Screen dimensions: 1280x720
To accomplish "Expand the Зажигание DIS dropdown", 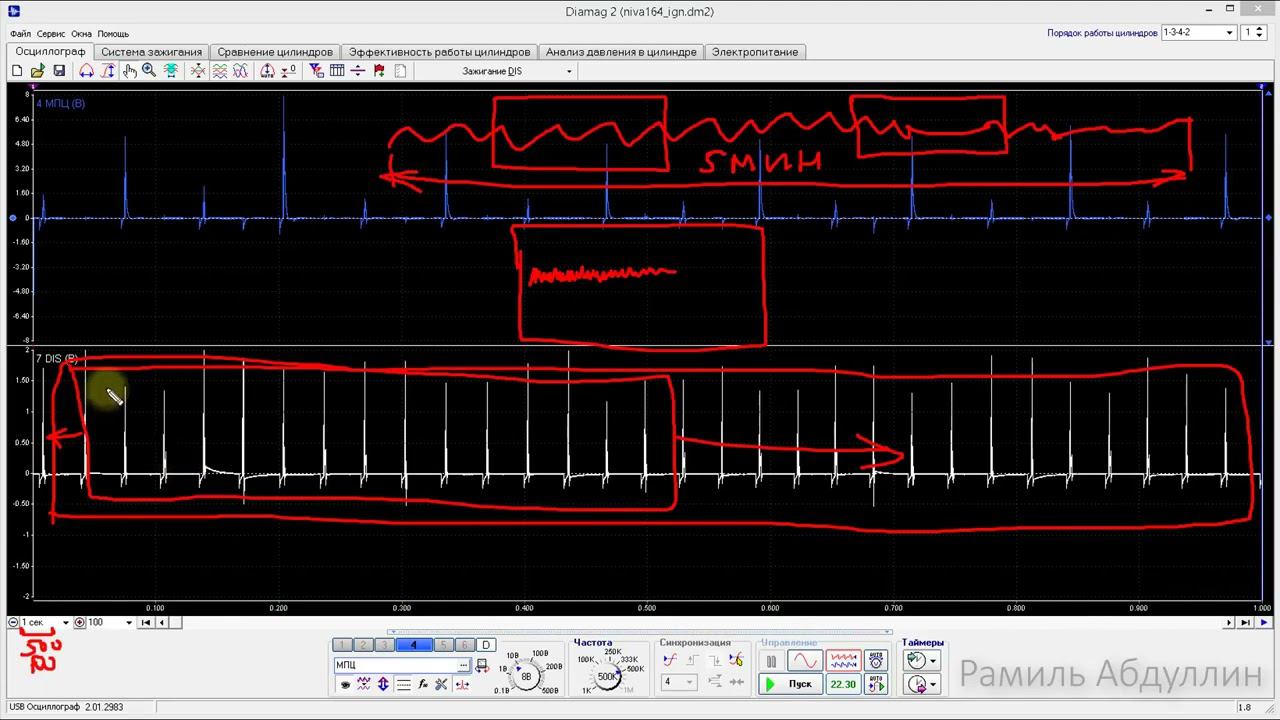I will pos(569,71).
